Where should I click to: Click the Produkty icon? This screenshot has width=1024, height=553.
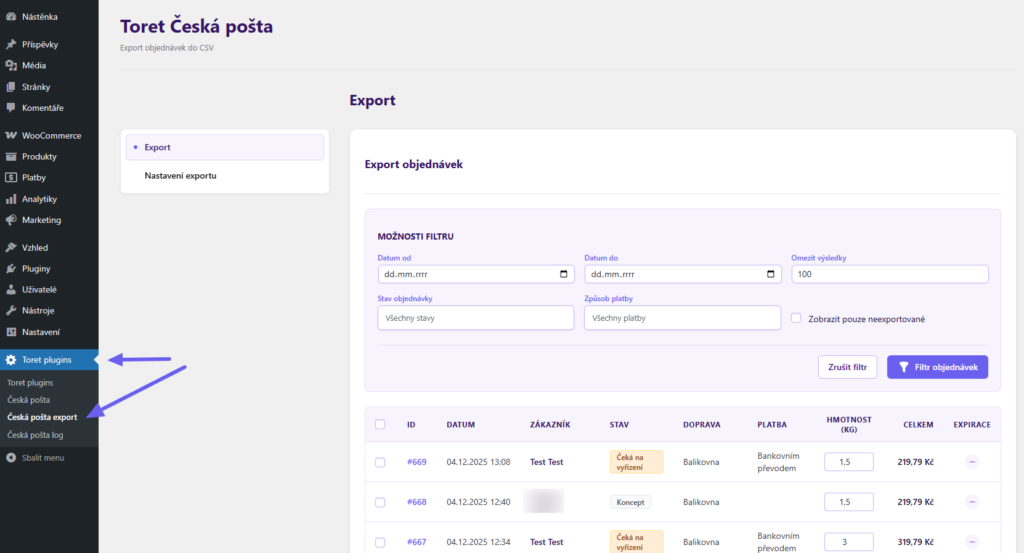(11, 157)
